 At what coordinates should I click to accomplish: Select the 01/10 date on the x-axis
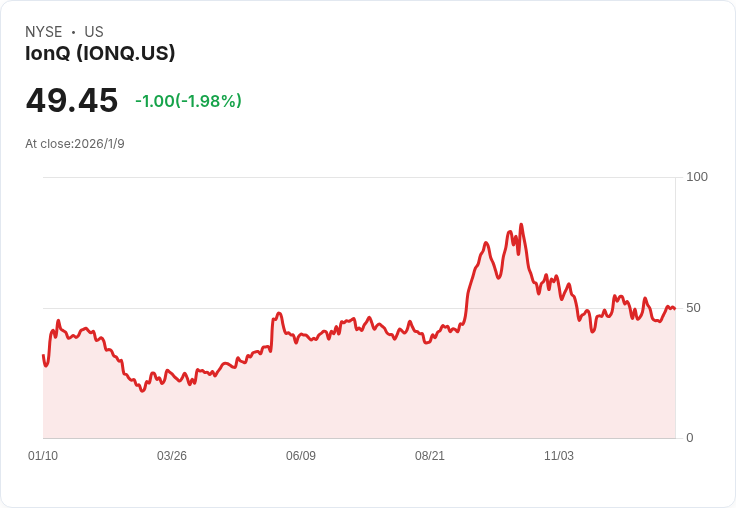coord(43,456)
